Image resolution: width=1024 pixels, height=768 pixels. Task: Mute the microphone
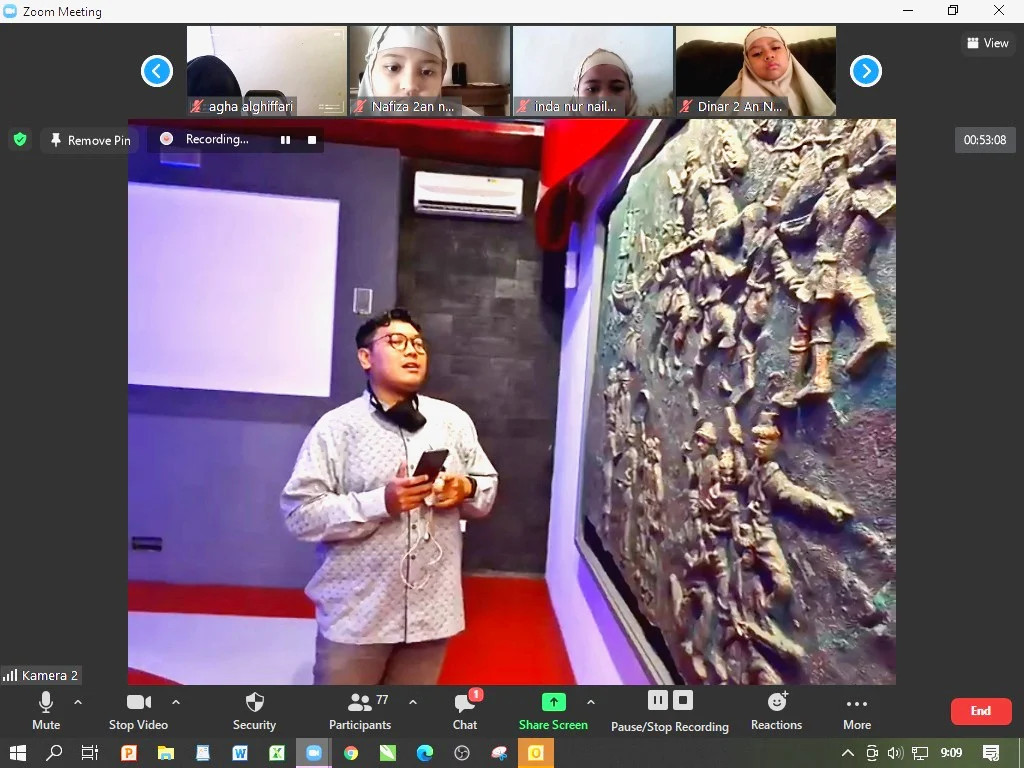click(x=46, y=710)
